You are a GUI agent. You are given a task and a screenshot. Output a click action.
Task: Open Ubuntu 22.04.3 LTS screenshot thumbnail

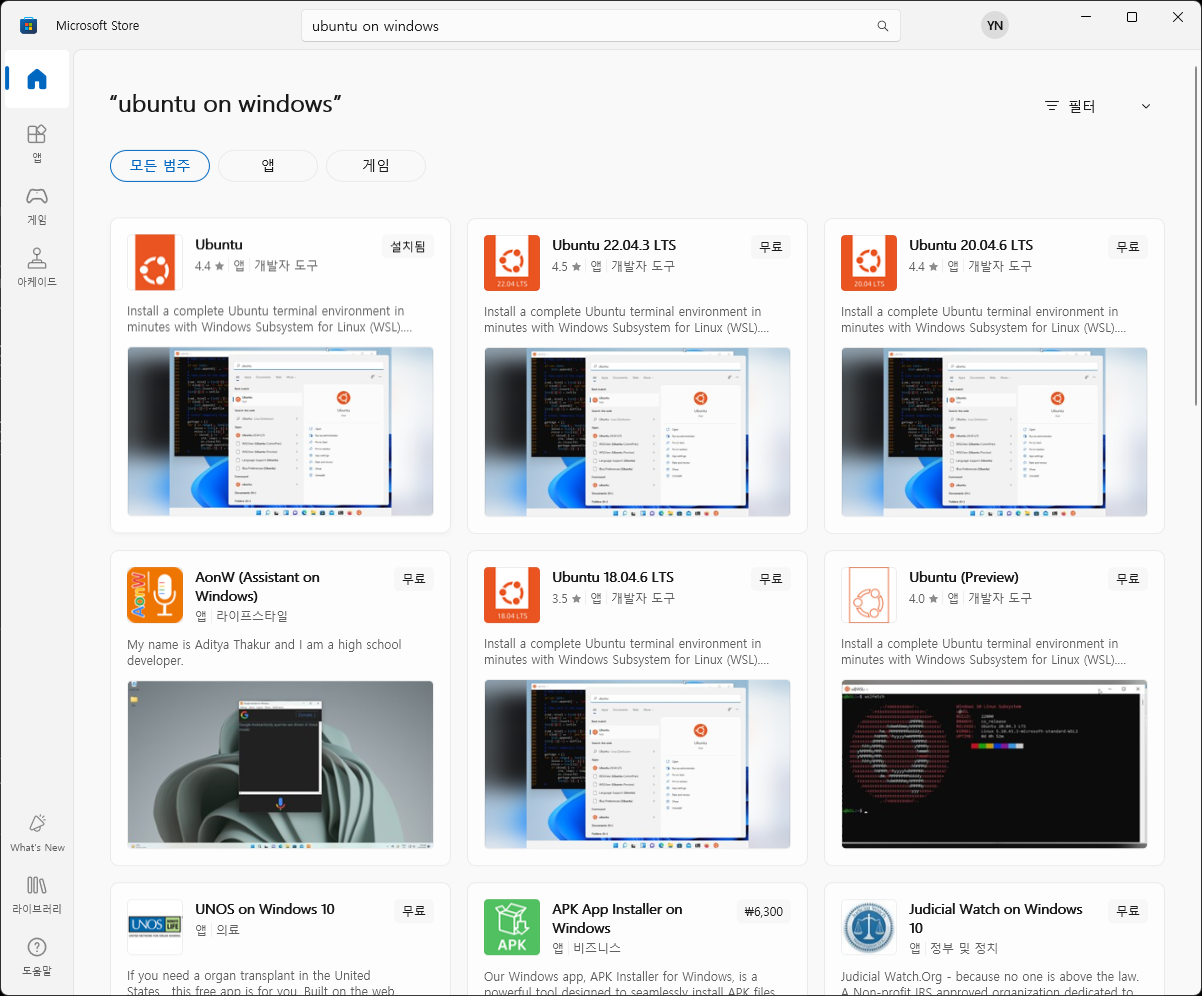point(637,432)
